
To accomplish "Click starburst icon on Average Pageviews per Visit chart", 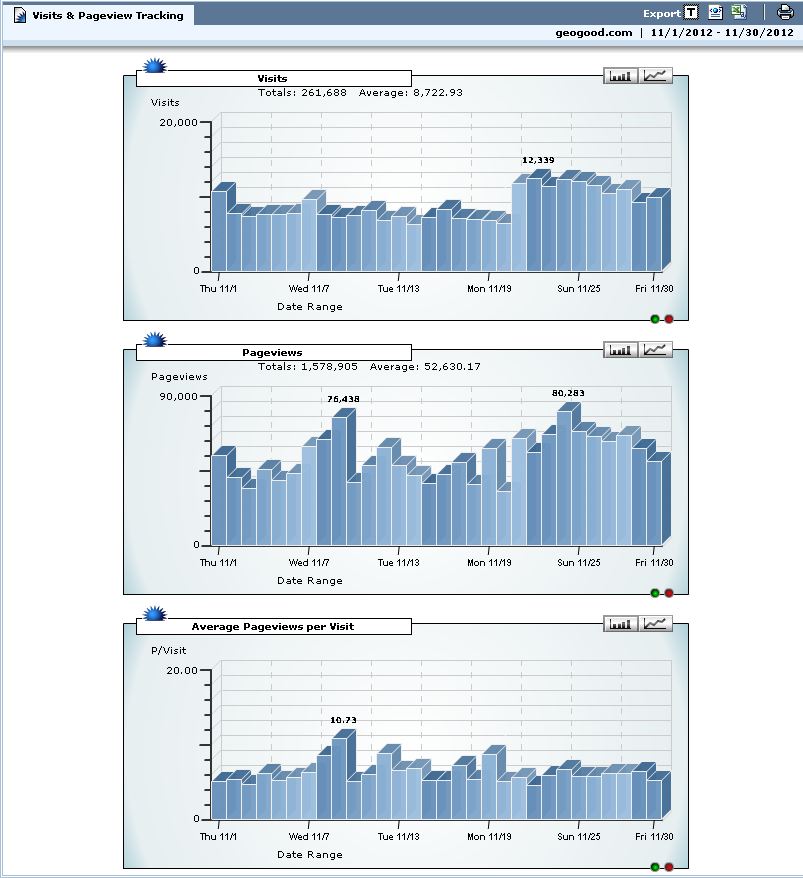I will pos(154,616).
